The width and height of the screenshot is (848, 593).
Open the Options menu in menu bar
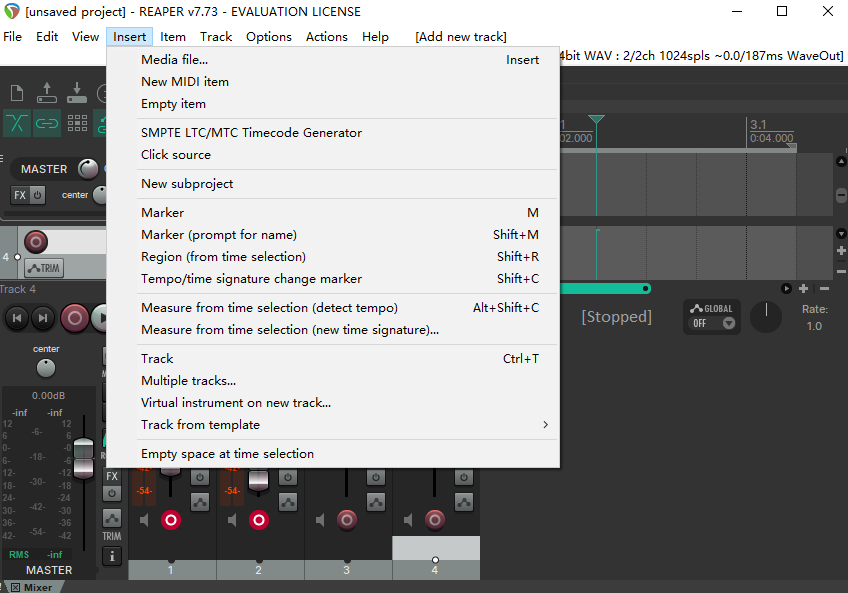click(269, 37)
